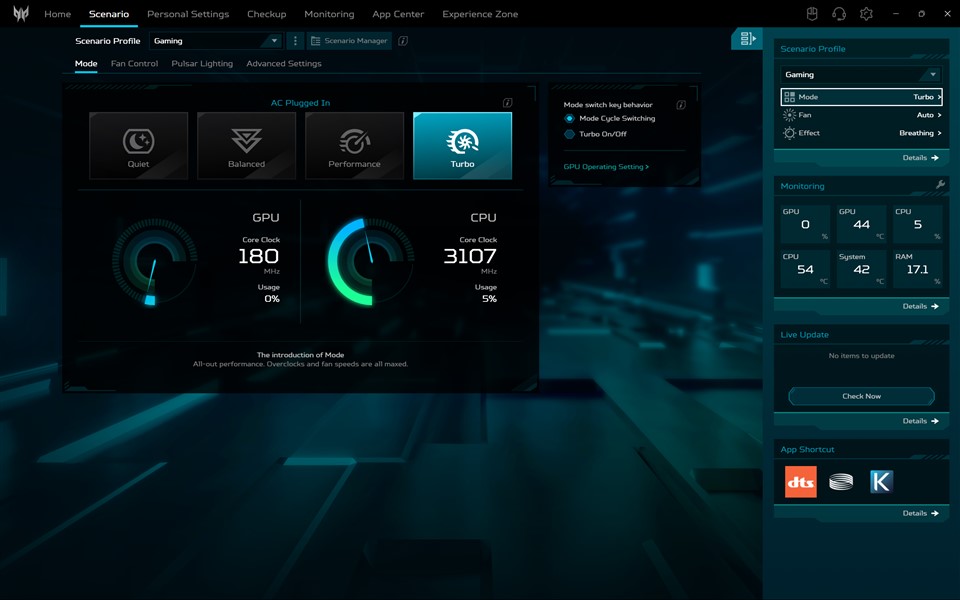Activate the Turbo mode tile
The image size is (960, 600).
click(x=462, y=145)
